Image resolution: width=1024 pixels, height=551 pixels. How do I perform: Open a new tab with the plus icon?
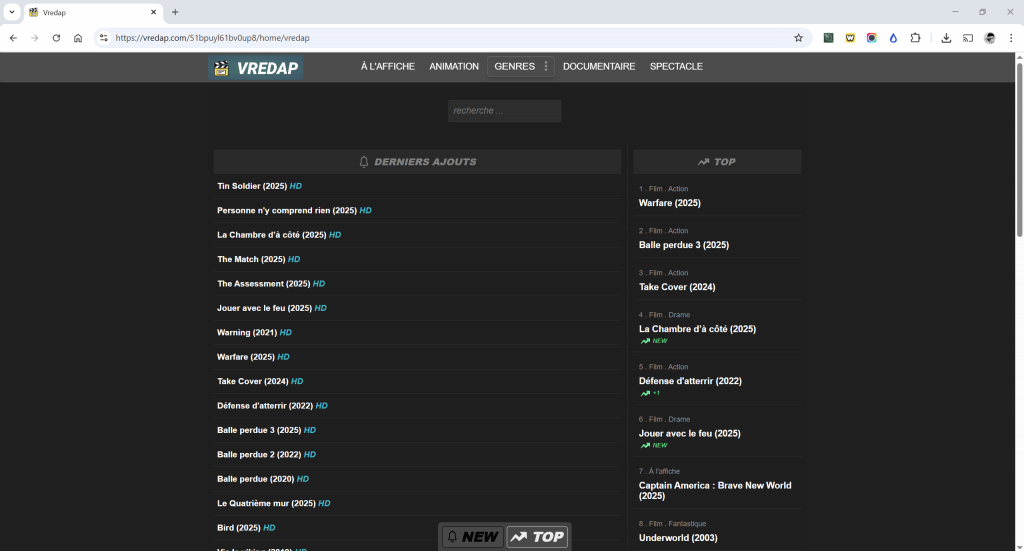[175, 12]
